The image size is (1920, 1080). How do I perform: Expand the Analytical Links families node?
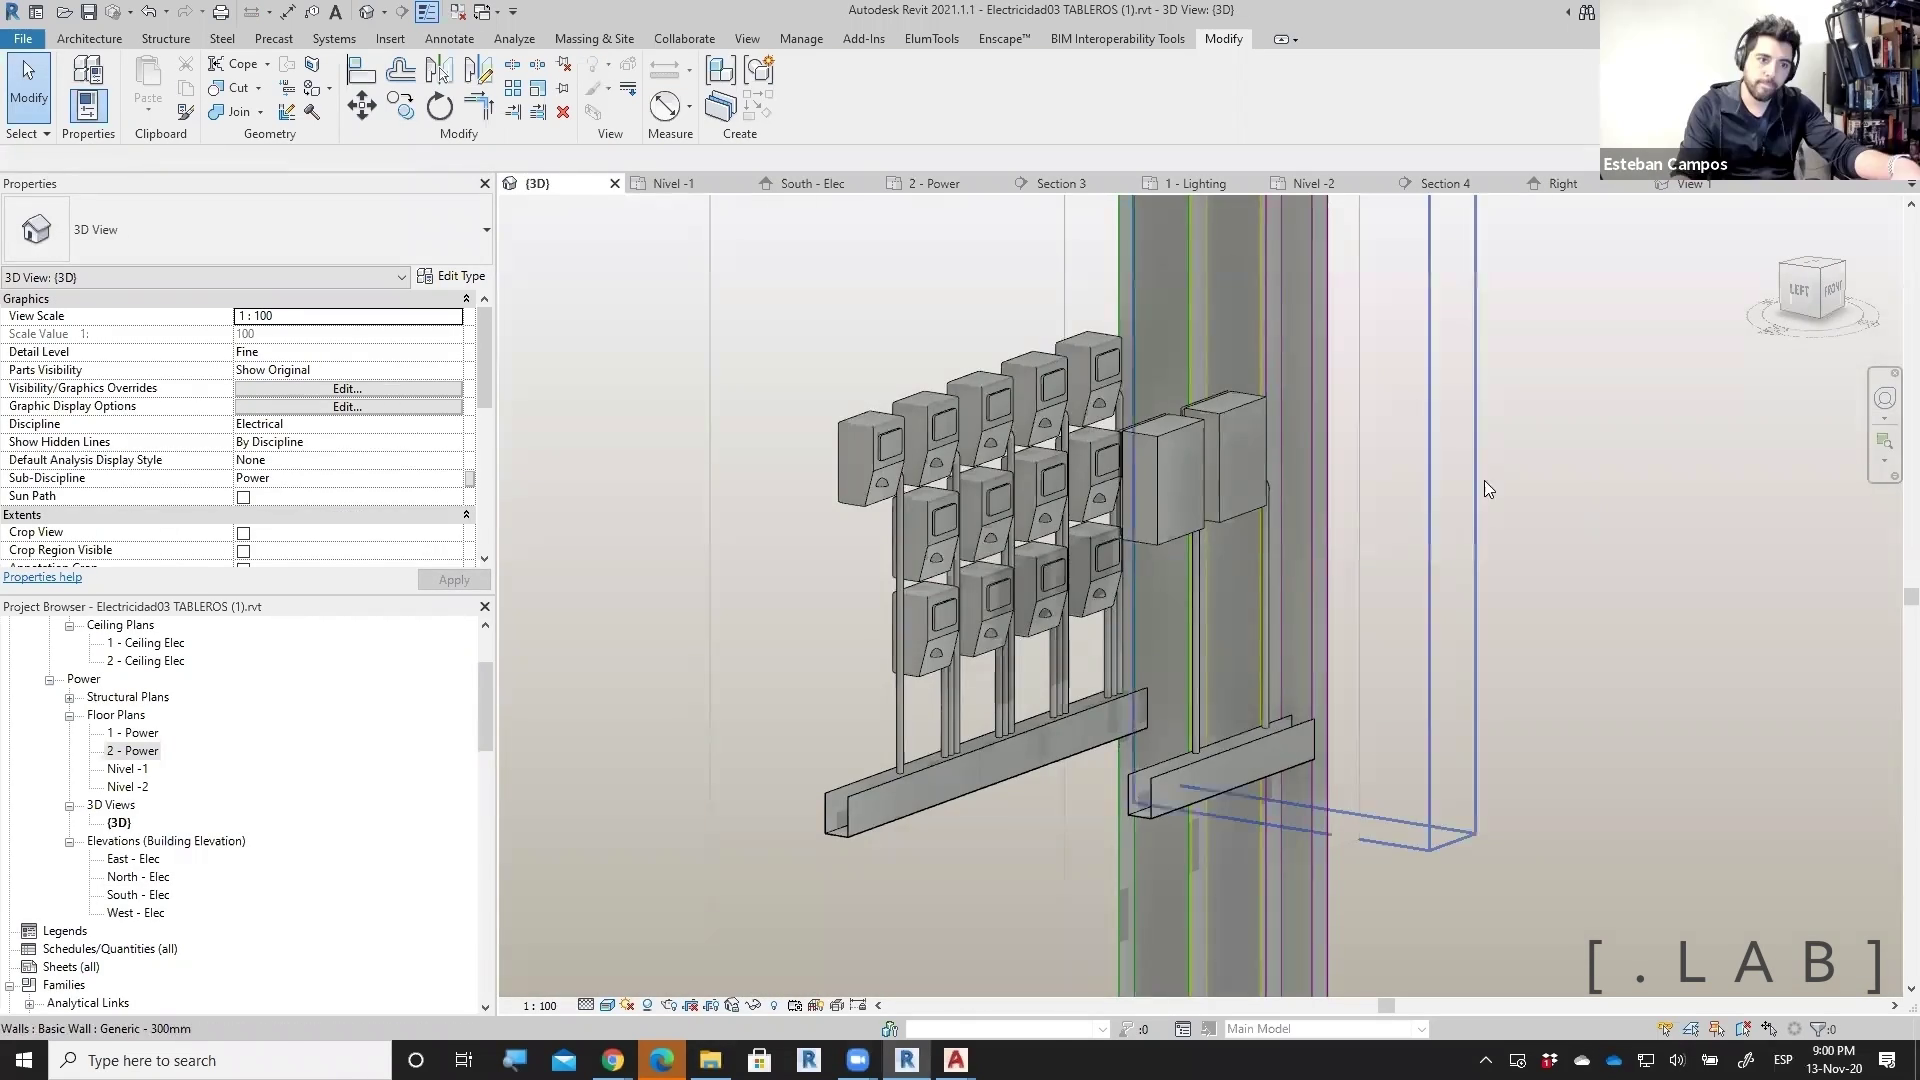(x=30, y=1004)
